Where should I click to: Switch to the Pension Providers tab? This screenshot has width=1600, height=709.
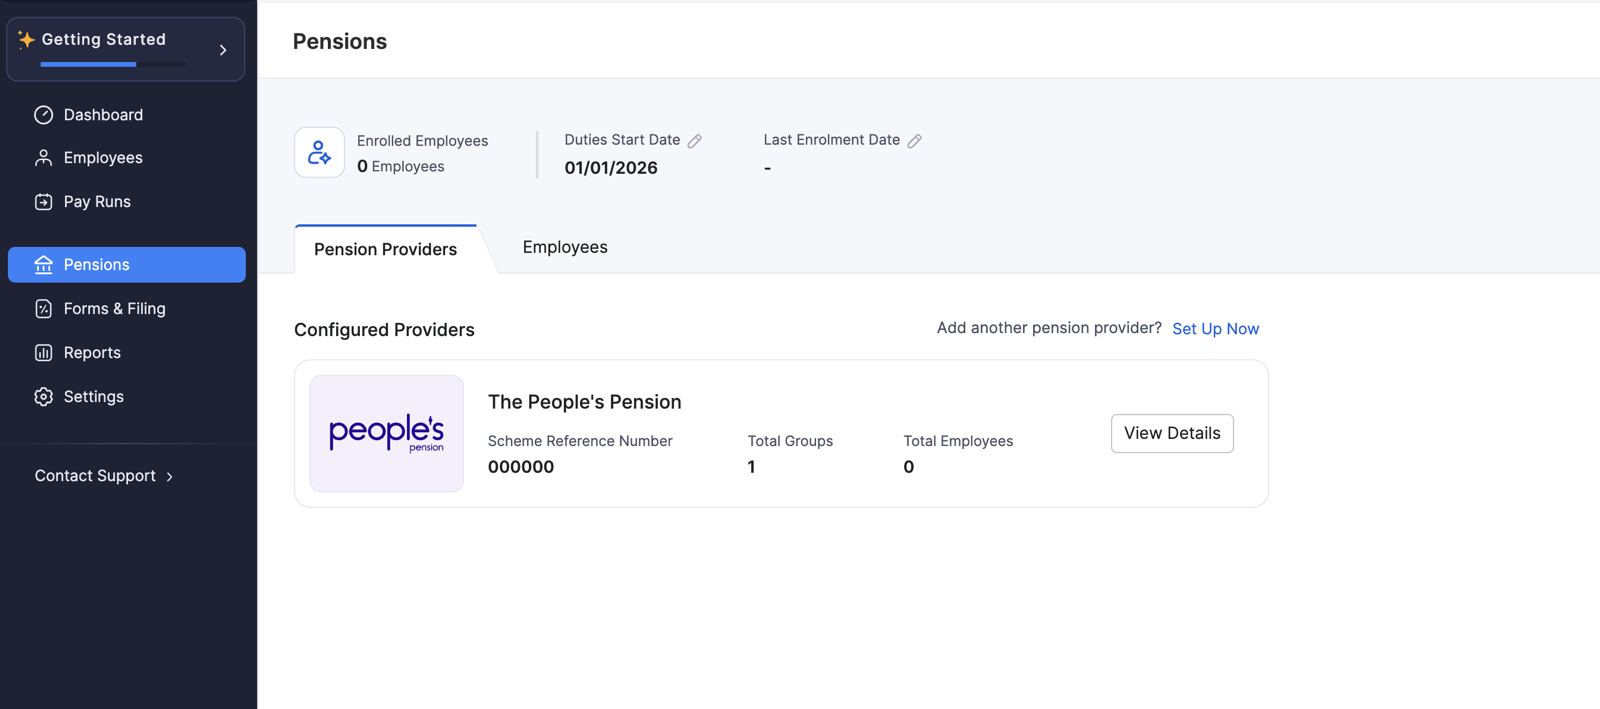click(385, 249)
